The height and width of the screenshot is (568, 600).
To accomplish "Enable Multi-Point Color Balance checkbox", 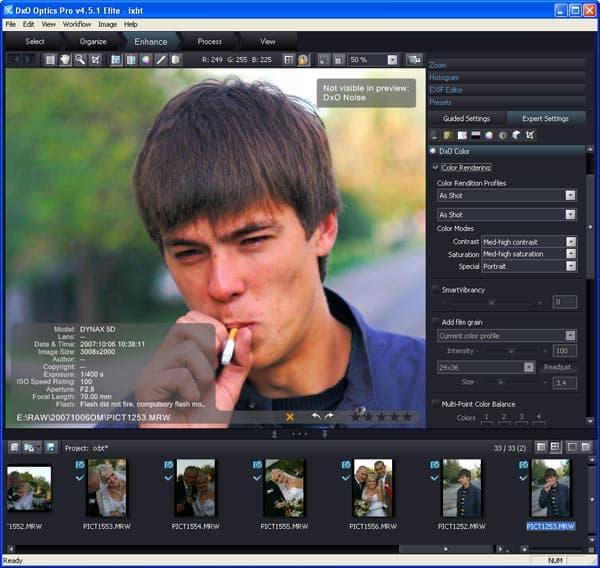I will point(435,404).
